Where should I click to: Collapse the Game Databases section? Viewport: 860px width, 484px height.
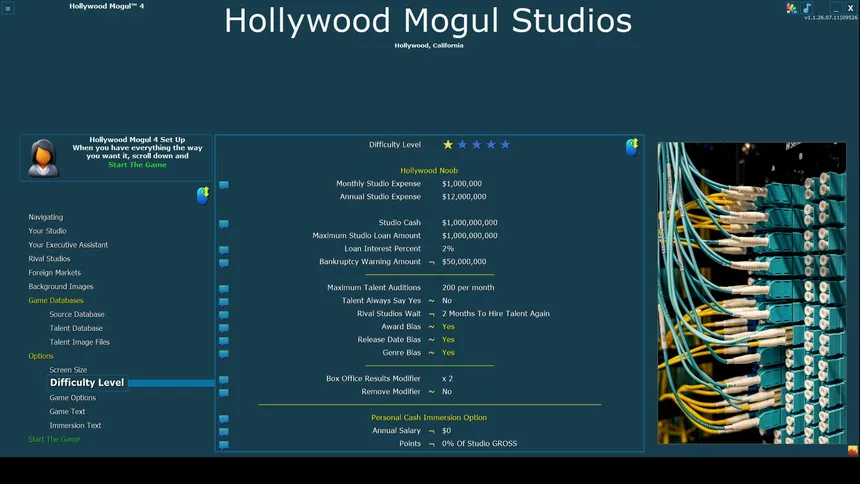(56, 301)
